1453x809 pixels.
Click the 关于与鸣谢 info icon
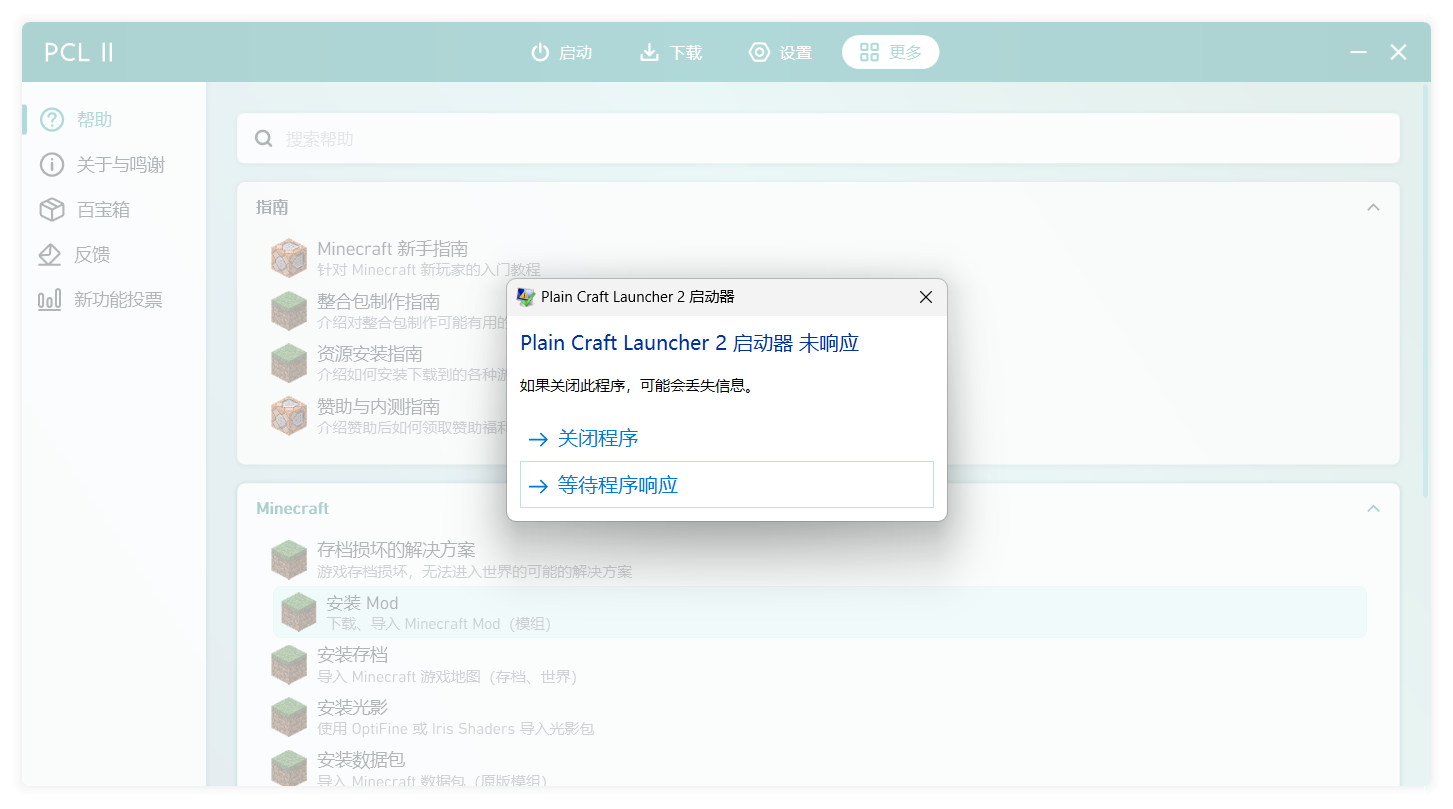pos(51,165)
